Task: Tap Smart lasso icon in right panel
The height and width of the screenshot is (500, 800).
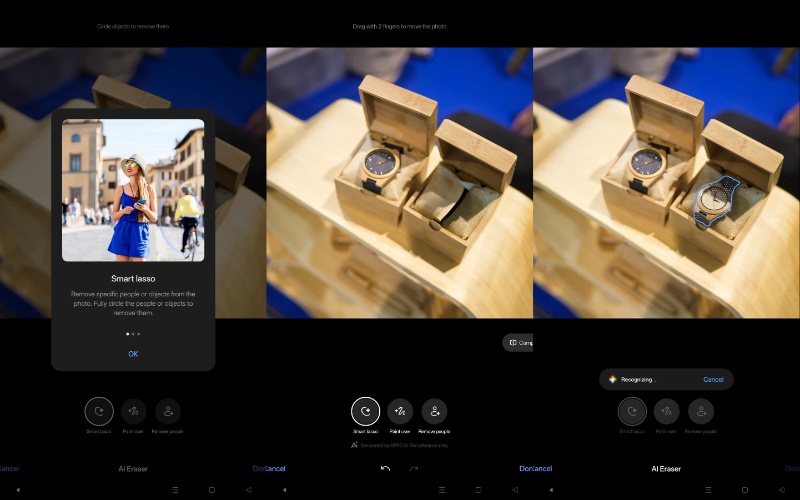Action: pos(631,411)
